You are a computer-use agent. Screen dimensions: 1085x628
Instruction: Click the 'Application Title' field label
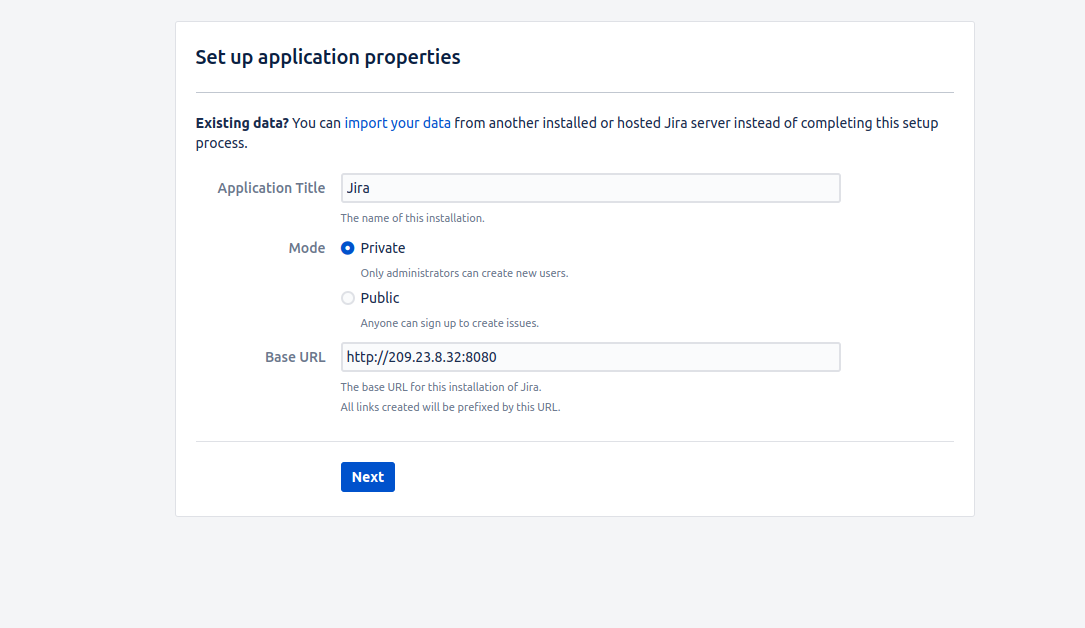271,188
